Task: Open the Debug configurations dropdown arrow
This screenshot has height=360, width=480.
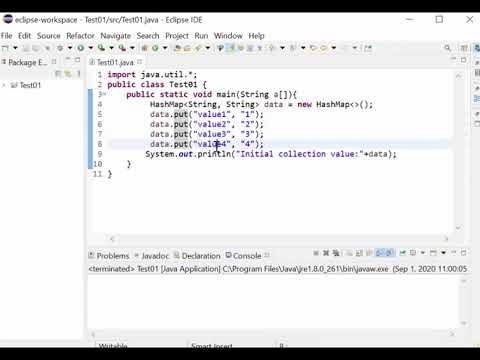Action: pos(70,48)
